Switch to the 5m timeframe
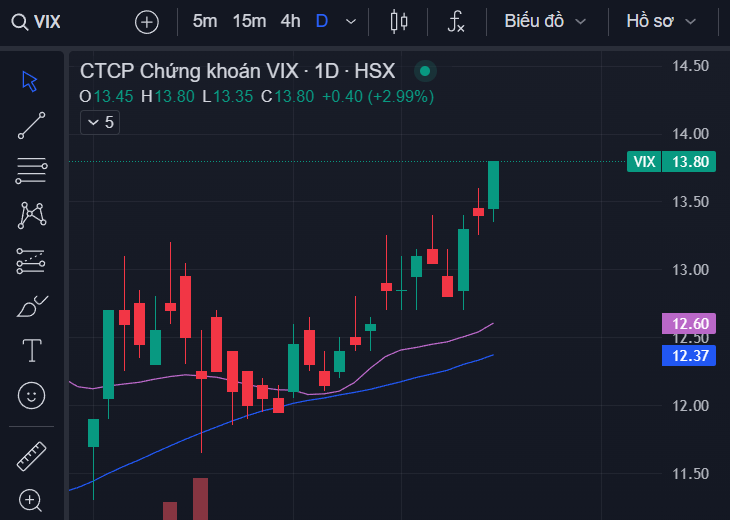 point(205,21)
